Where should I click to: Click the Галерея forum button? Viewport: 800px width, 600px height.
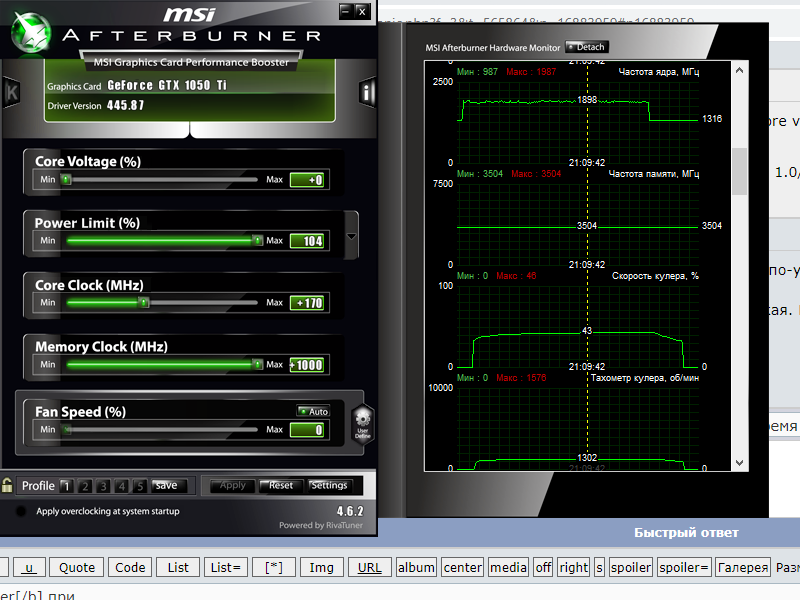(743, 567)
